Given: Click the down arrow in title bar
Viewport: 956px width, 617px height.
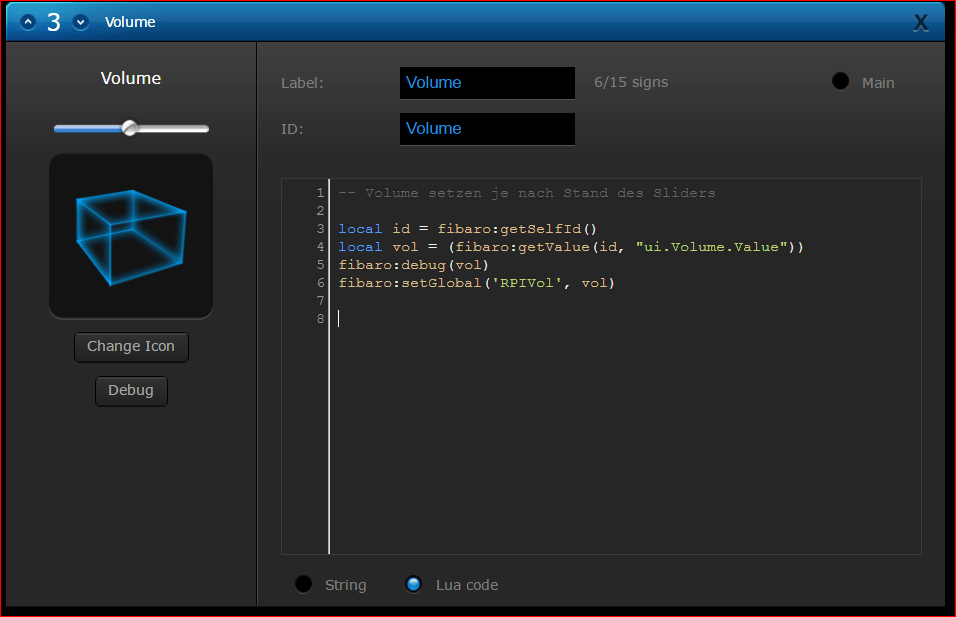Looking at the screenshot, I should [81, 22].
